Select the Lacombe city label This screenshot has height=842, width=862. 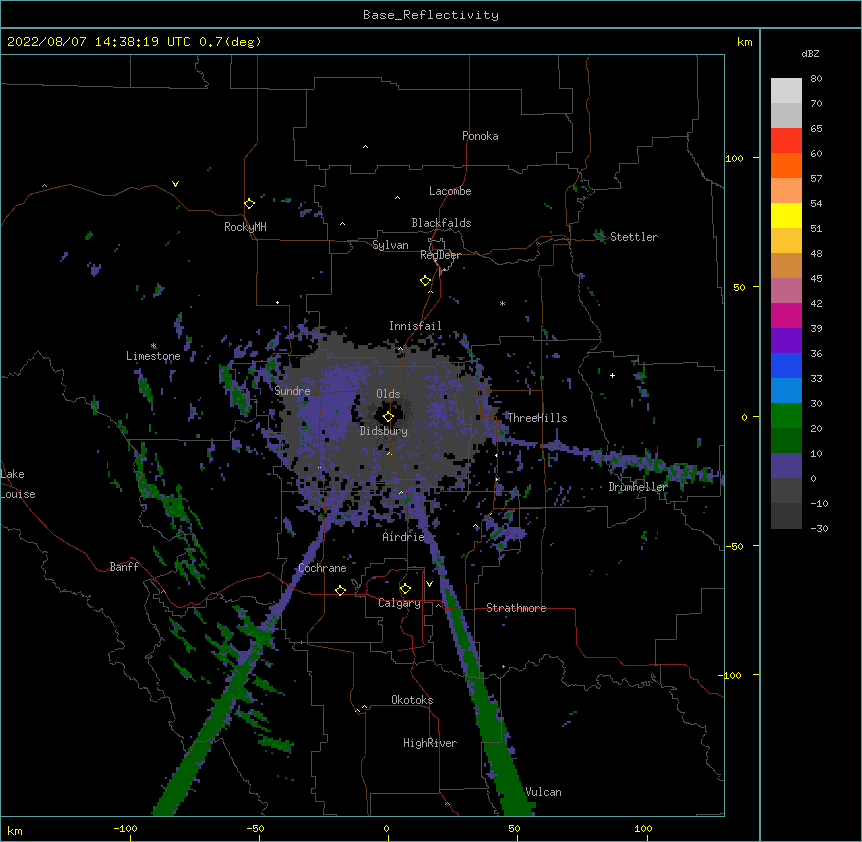450,191
